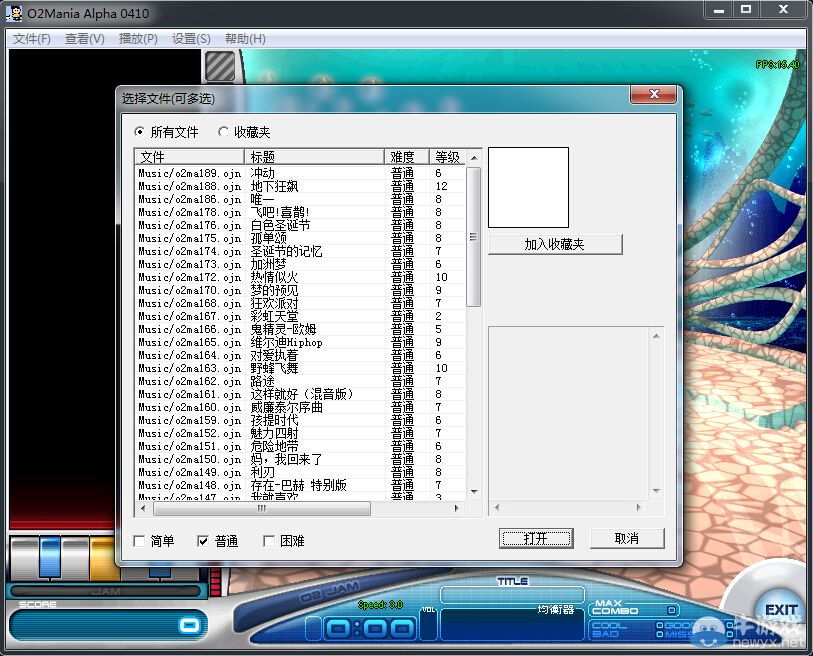Select song row 孩提时代
Image resolution: width=813 pixels, height=656 pixels.
[x=301, y=420]
